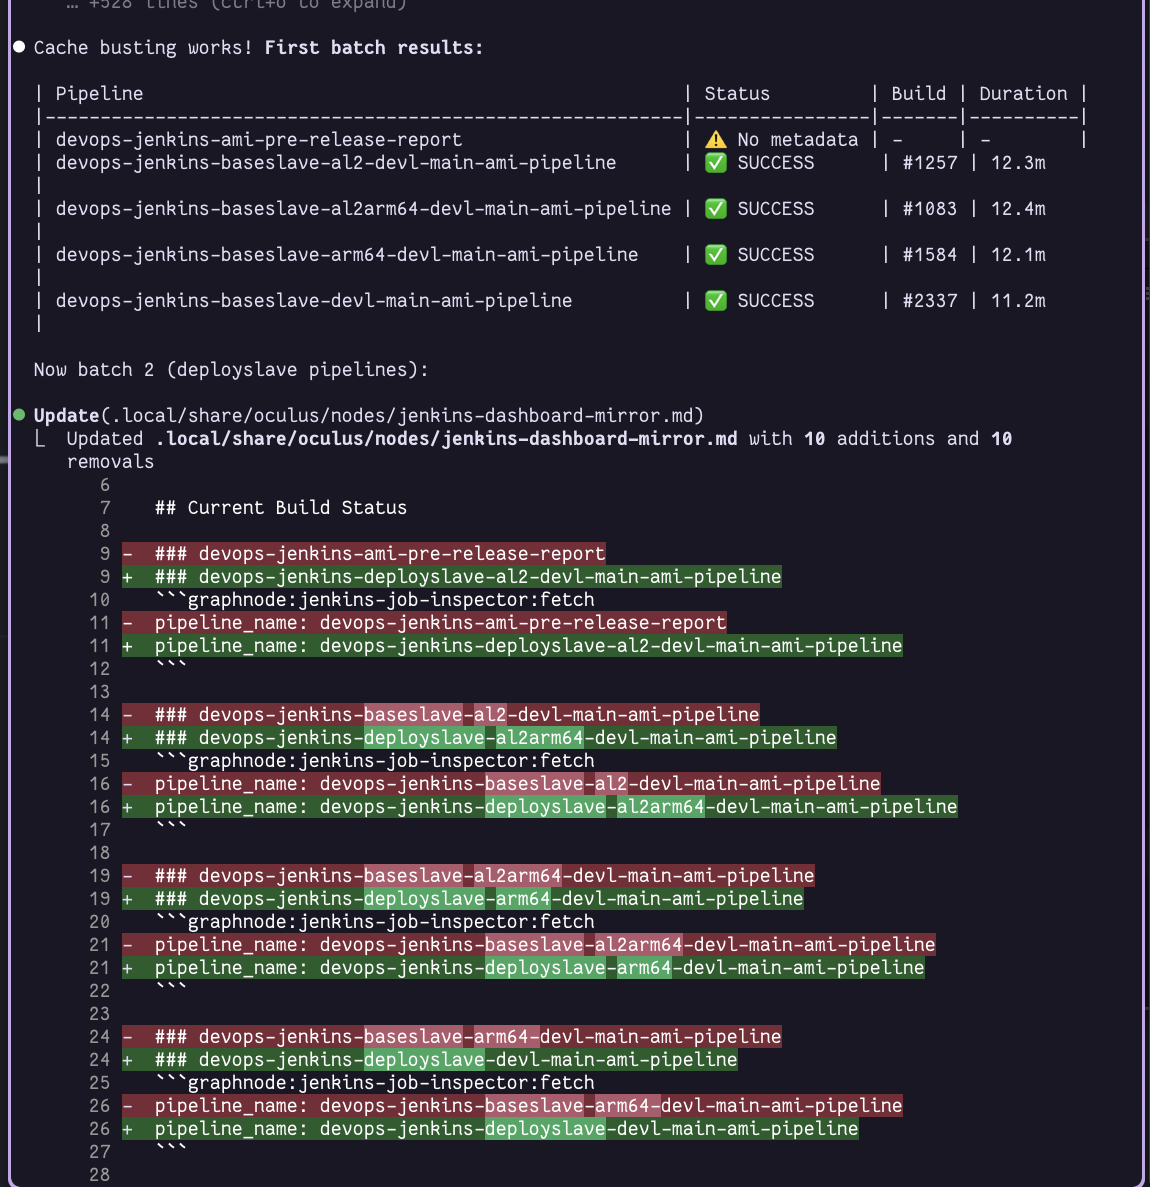Click the green checkmark for build #1257
The width and height of the screenshot is (1150, 1187).
click(x=716, y=163)
